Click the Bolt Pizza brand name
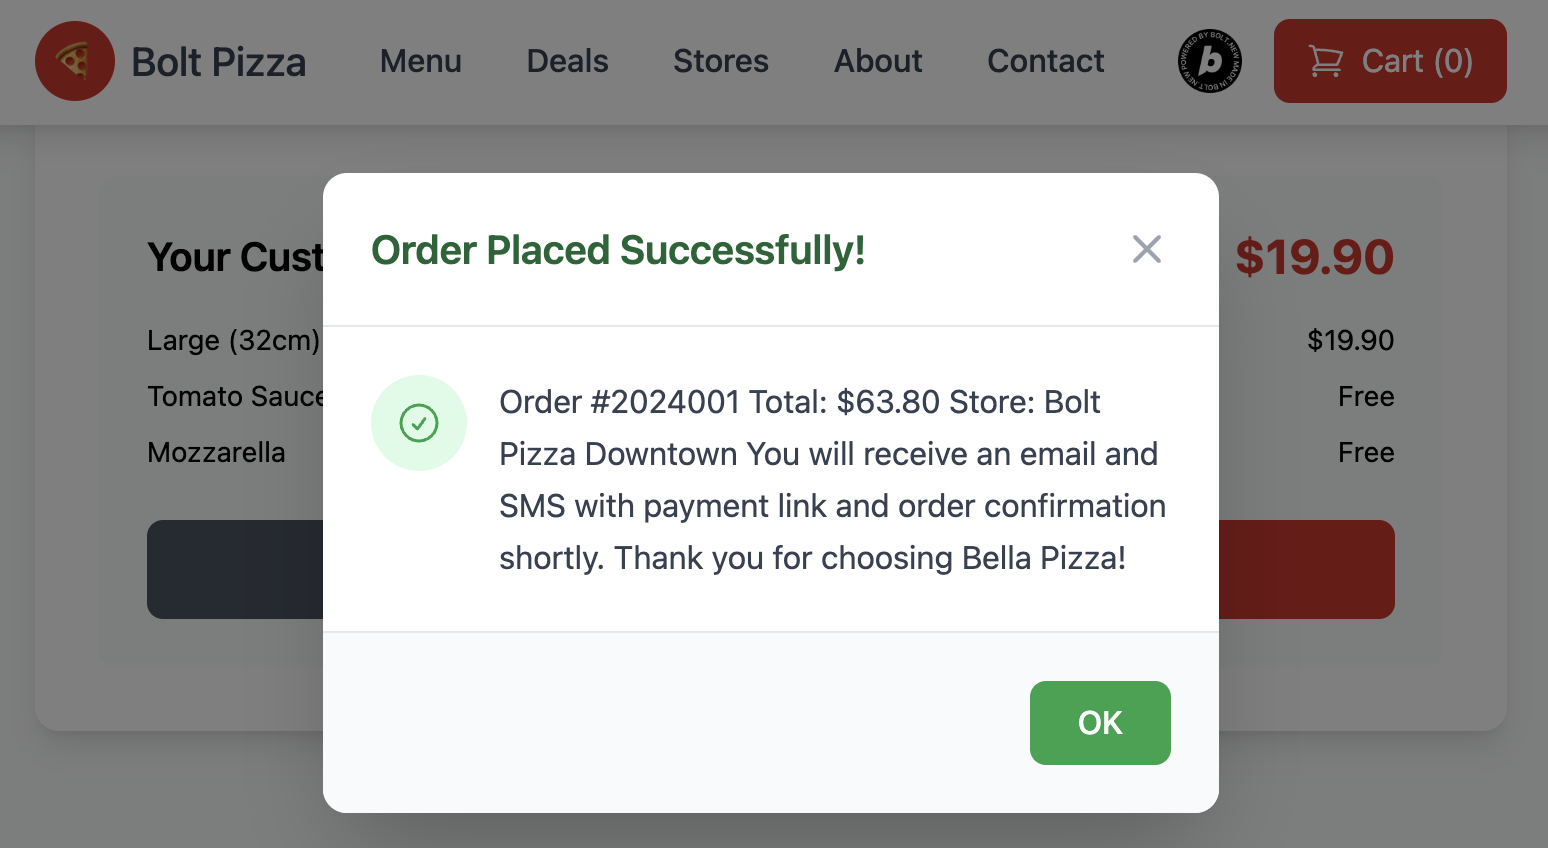1548x848 pixels. 218,62
